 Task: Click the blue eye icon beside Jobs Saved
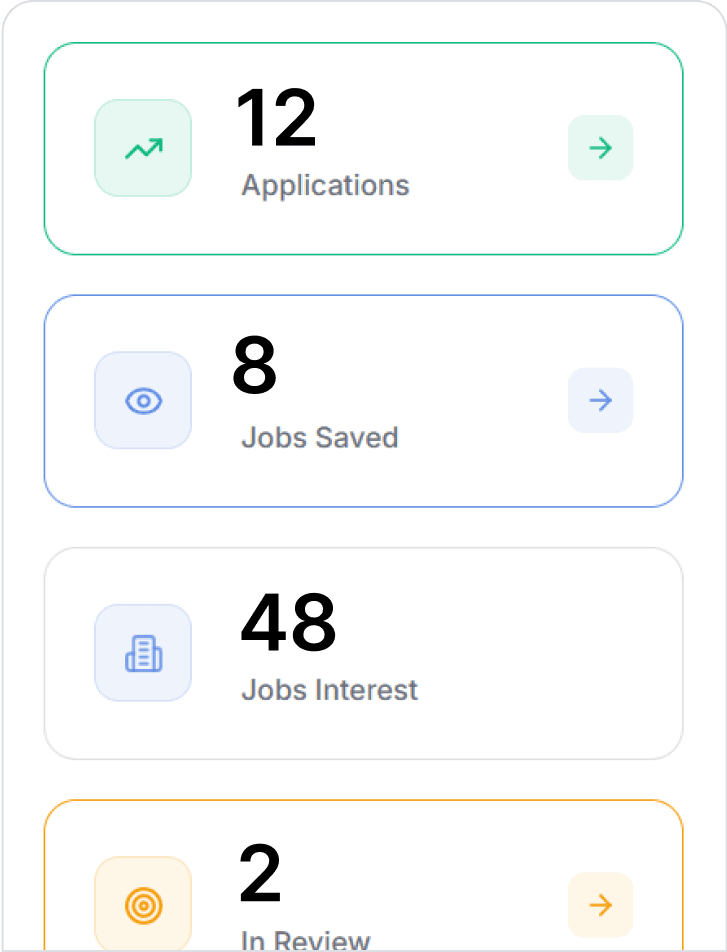(143, 401)
